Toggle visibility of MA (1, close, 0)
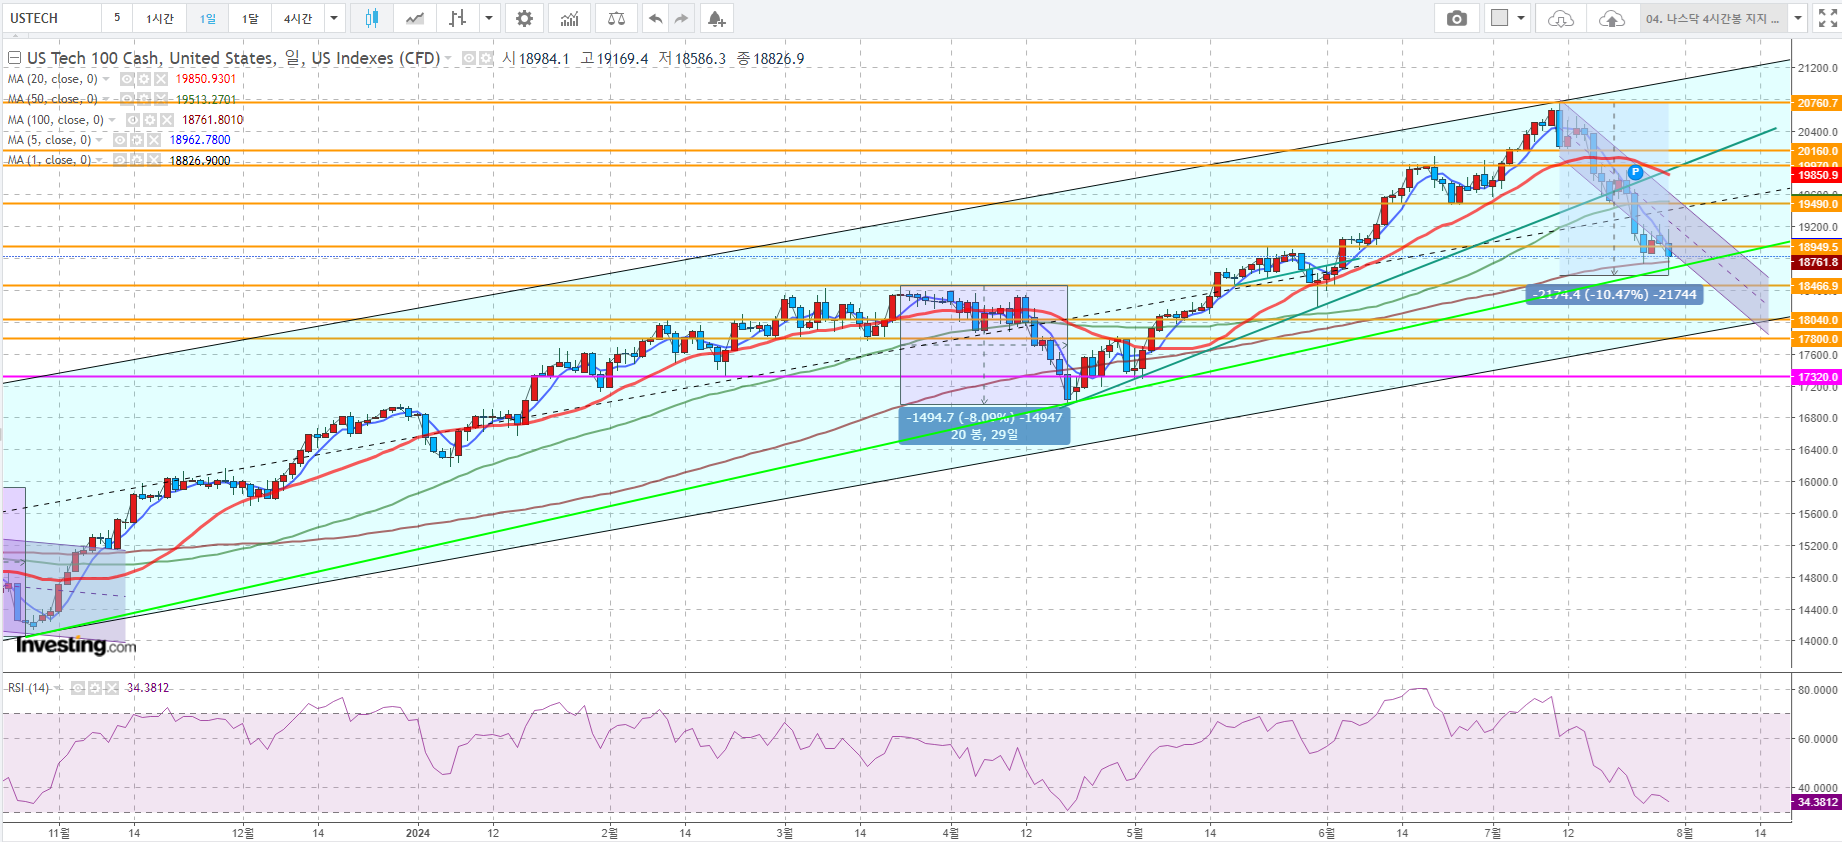This screenshot has height=842, width=1842. pos(120,160)
